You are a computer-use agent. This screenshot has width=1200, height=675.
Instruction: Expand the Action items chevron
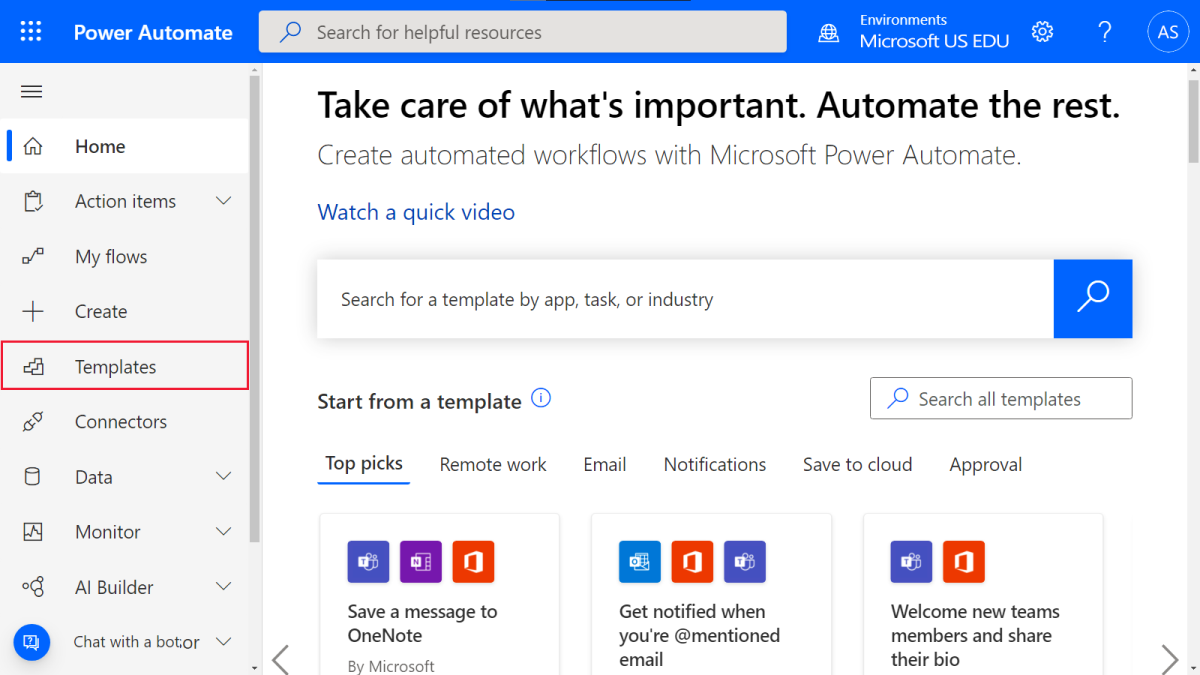[x=224, y=201]
